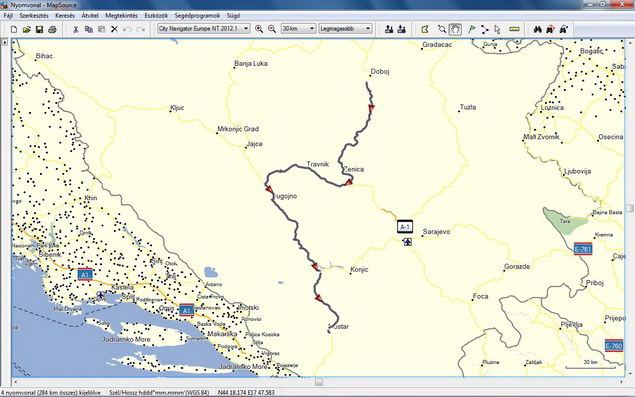Select the Hand pan tool
Viewport: 635px width, 397px height.
(x=455, y=29)
